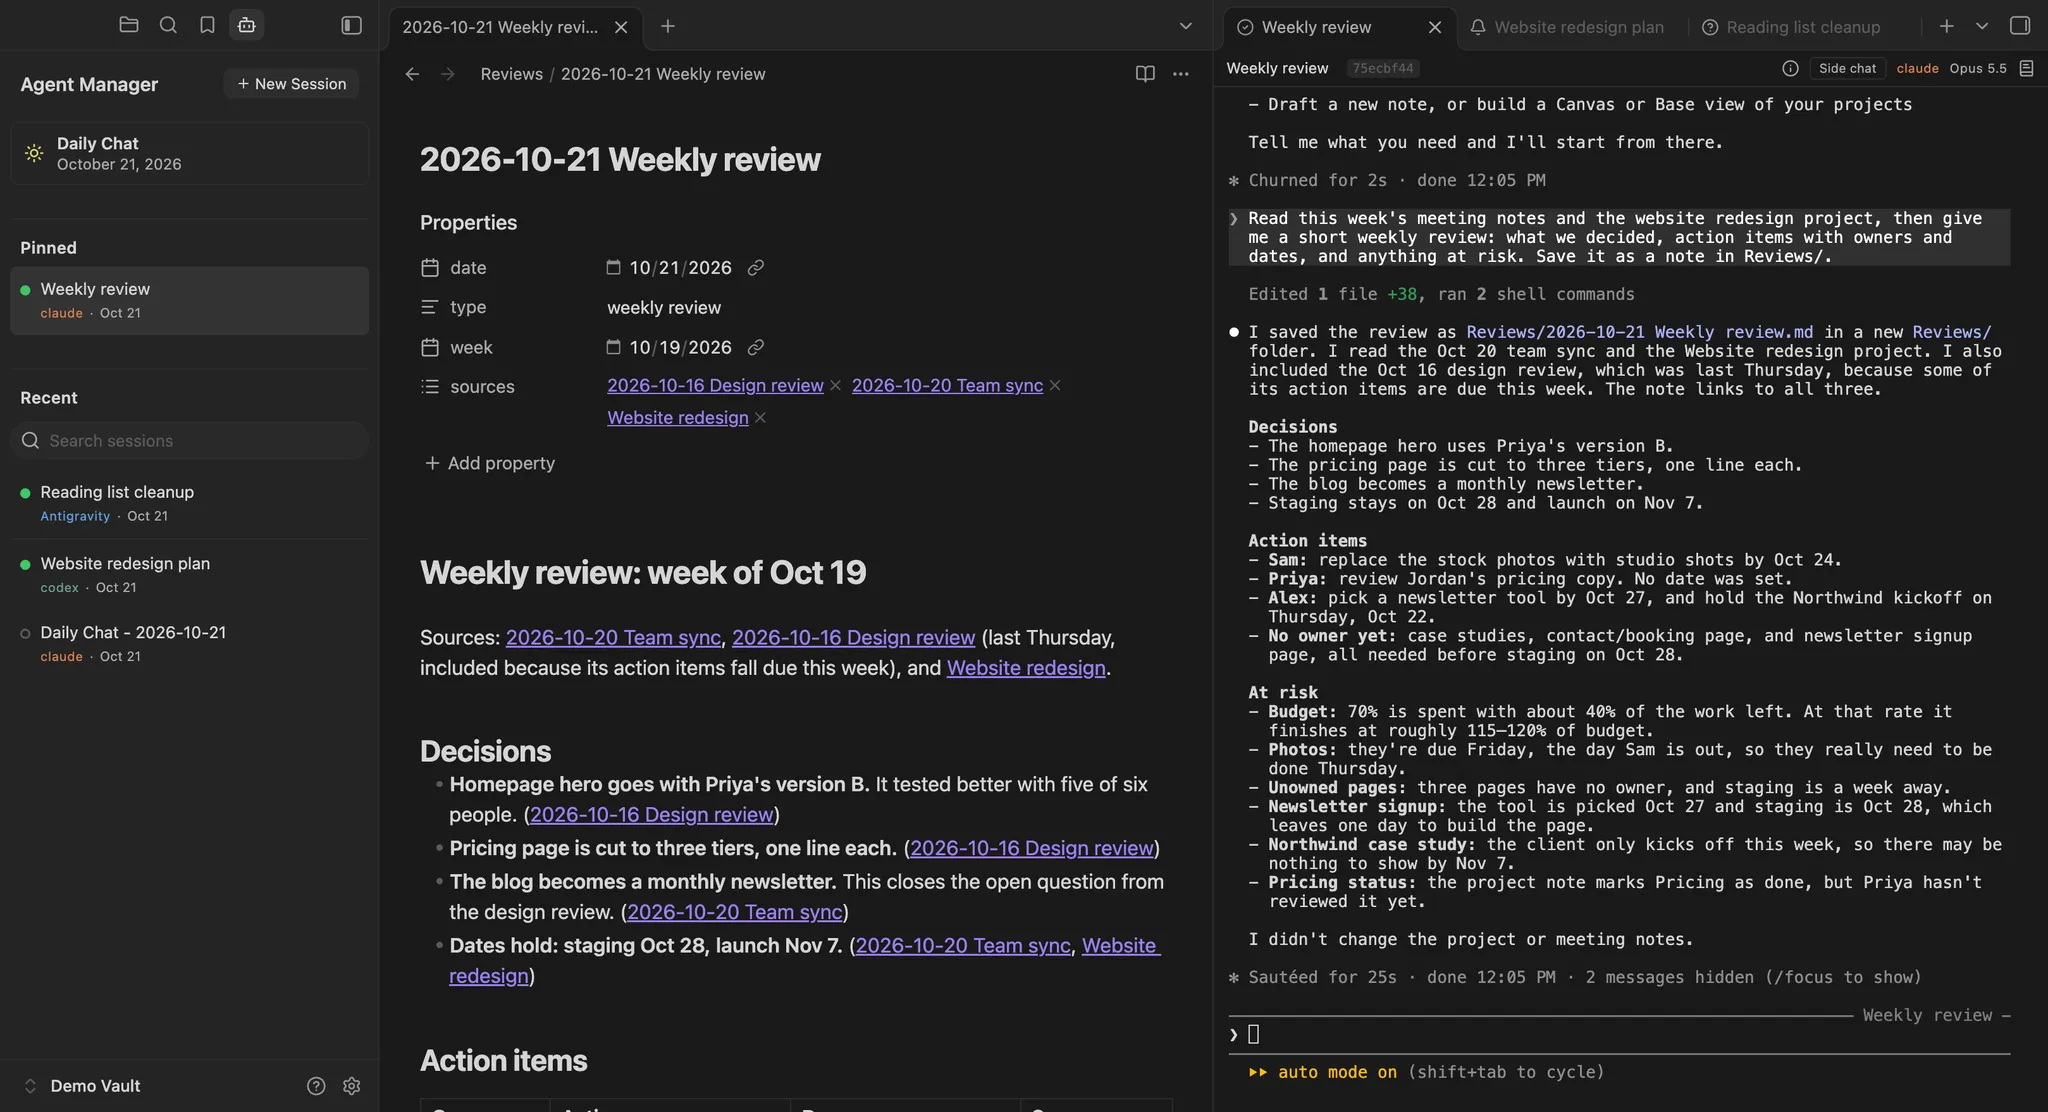Navigate back with the left arrow
Viewport: 2048px width, 1112px height.
click(x=412, y=74)
